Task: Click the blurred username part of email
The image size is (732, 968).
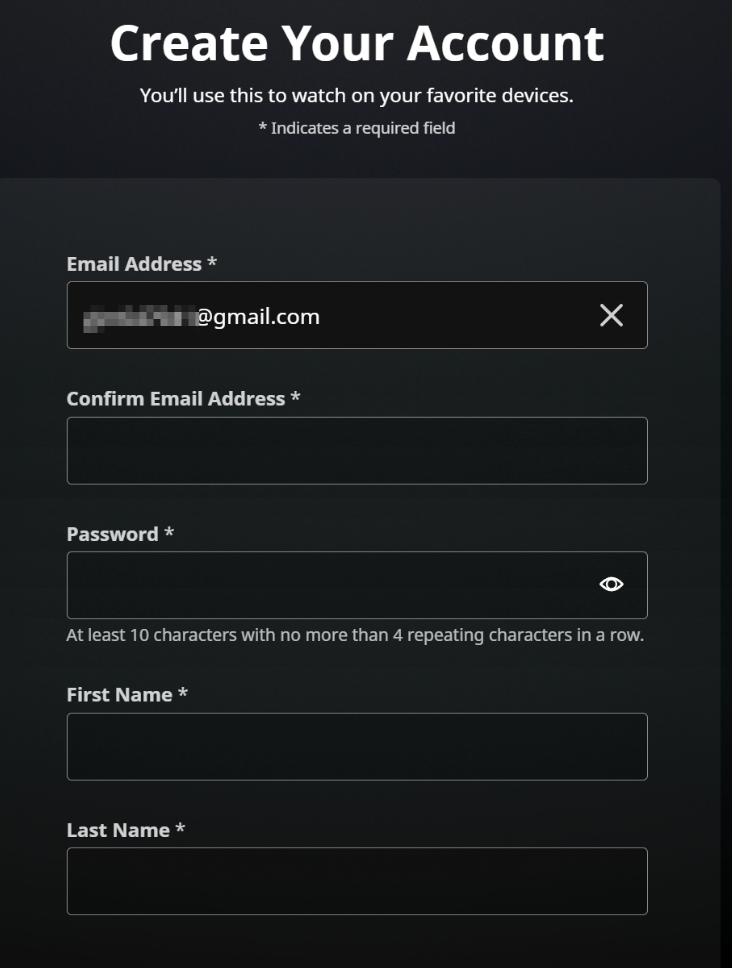Action: point(138,317)
